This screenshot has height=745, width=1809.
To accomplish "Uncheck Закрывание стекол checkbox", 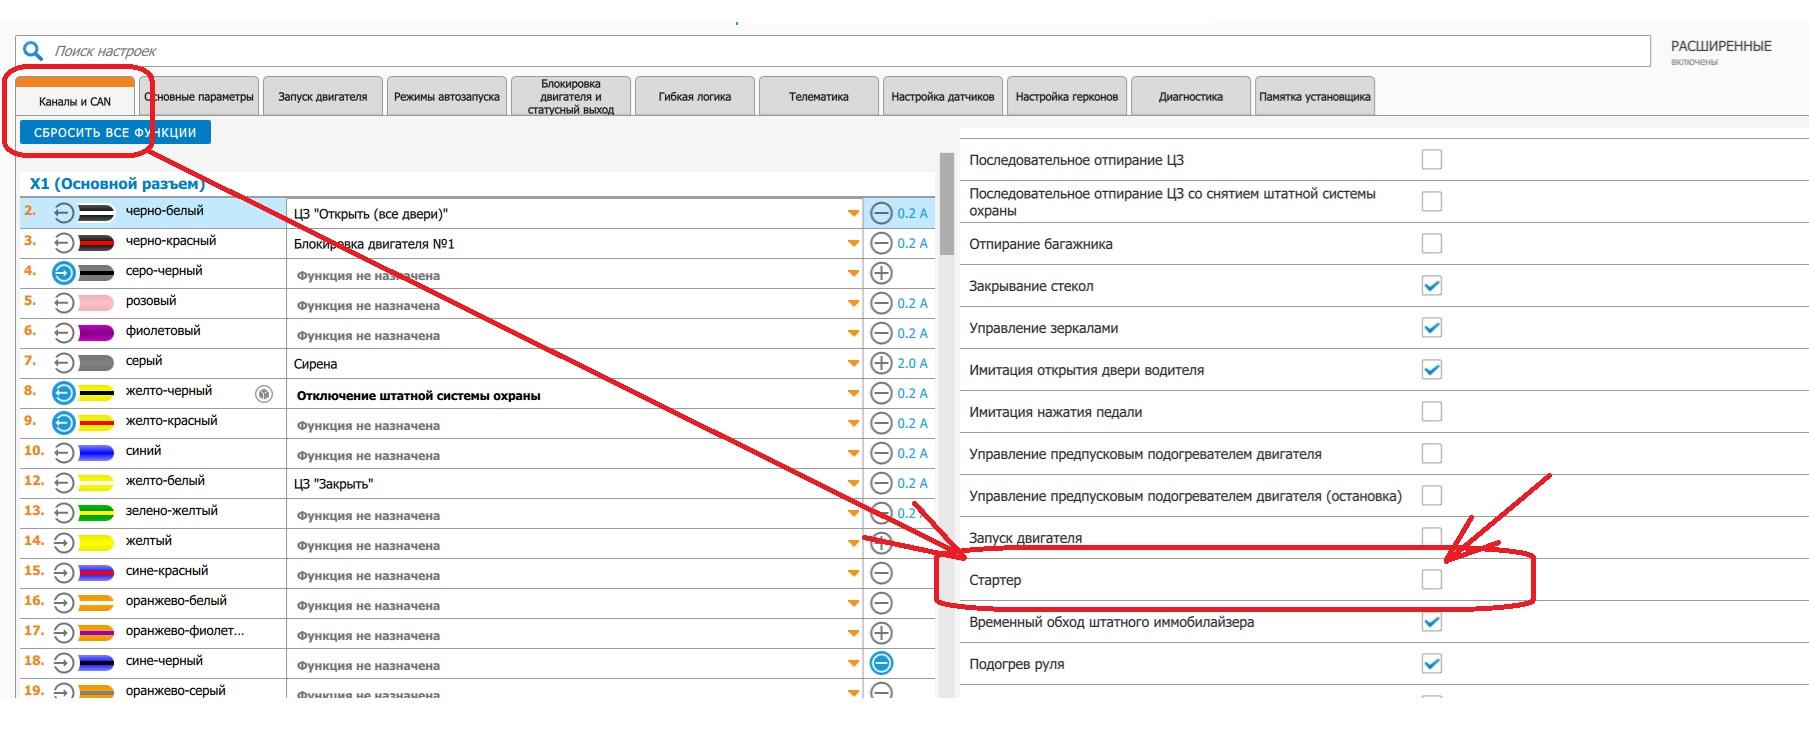I will pos(1432,286).
